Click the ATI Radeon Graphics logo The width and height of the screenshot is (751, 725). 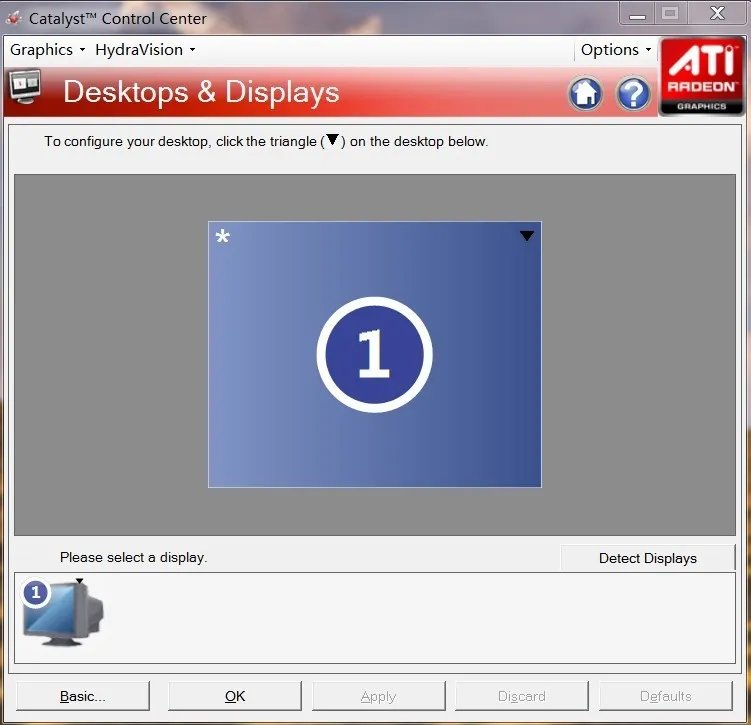702,76
